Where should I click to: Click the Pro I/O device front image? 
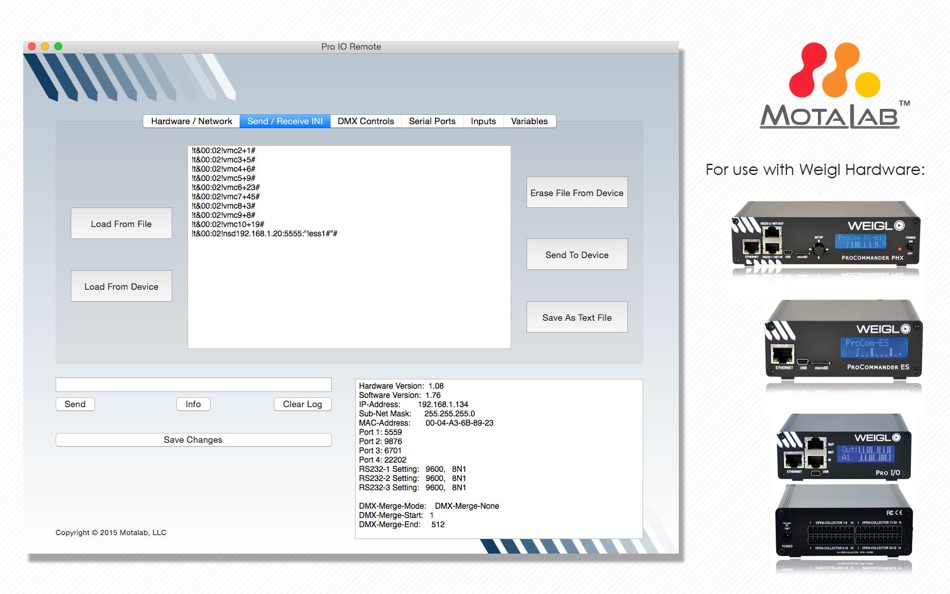(844, 447)
